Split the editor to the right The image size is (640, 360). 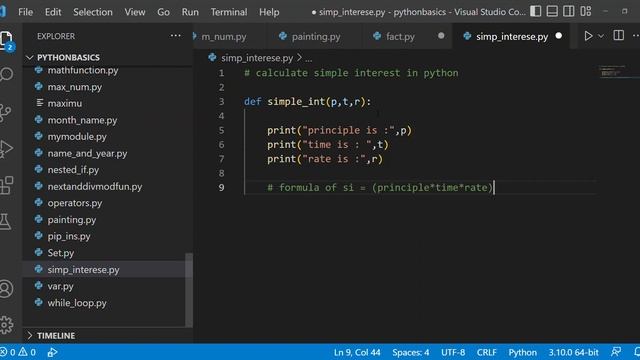(x=618, y=36)
